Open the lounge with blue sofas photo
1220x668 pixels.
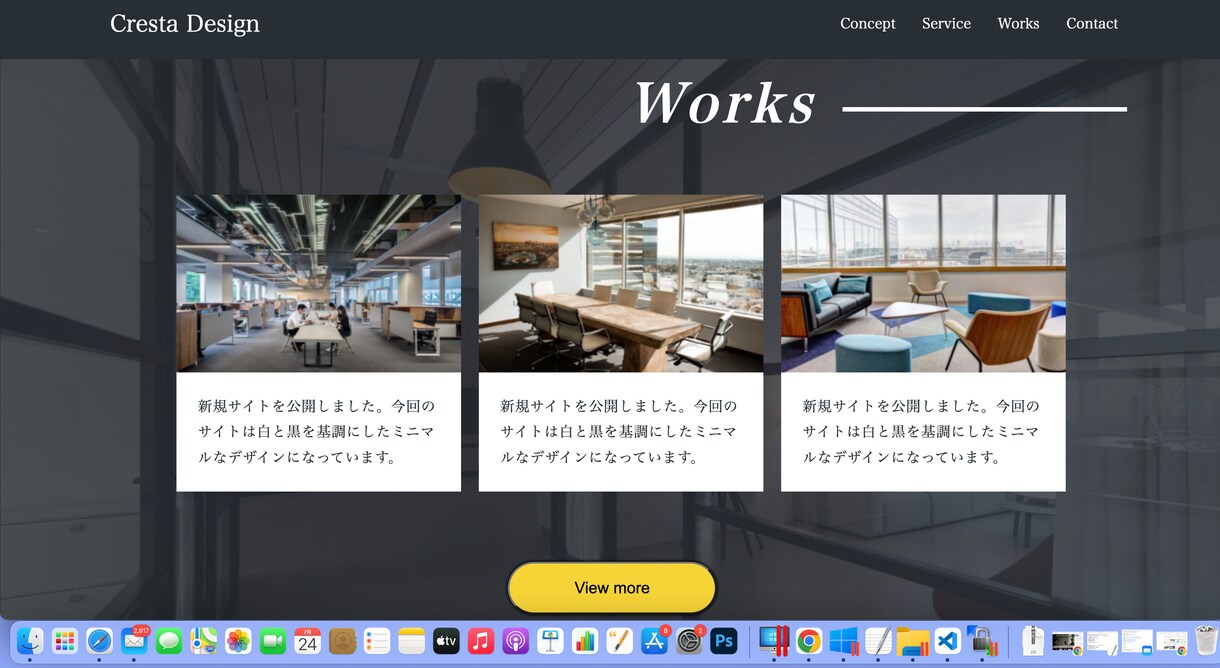point(923,283)
